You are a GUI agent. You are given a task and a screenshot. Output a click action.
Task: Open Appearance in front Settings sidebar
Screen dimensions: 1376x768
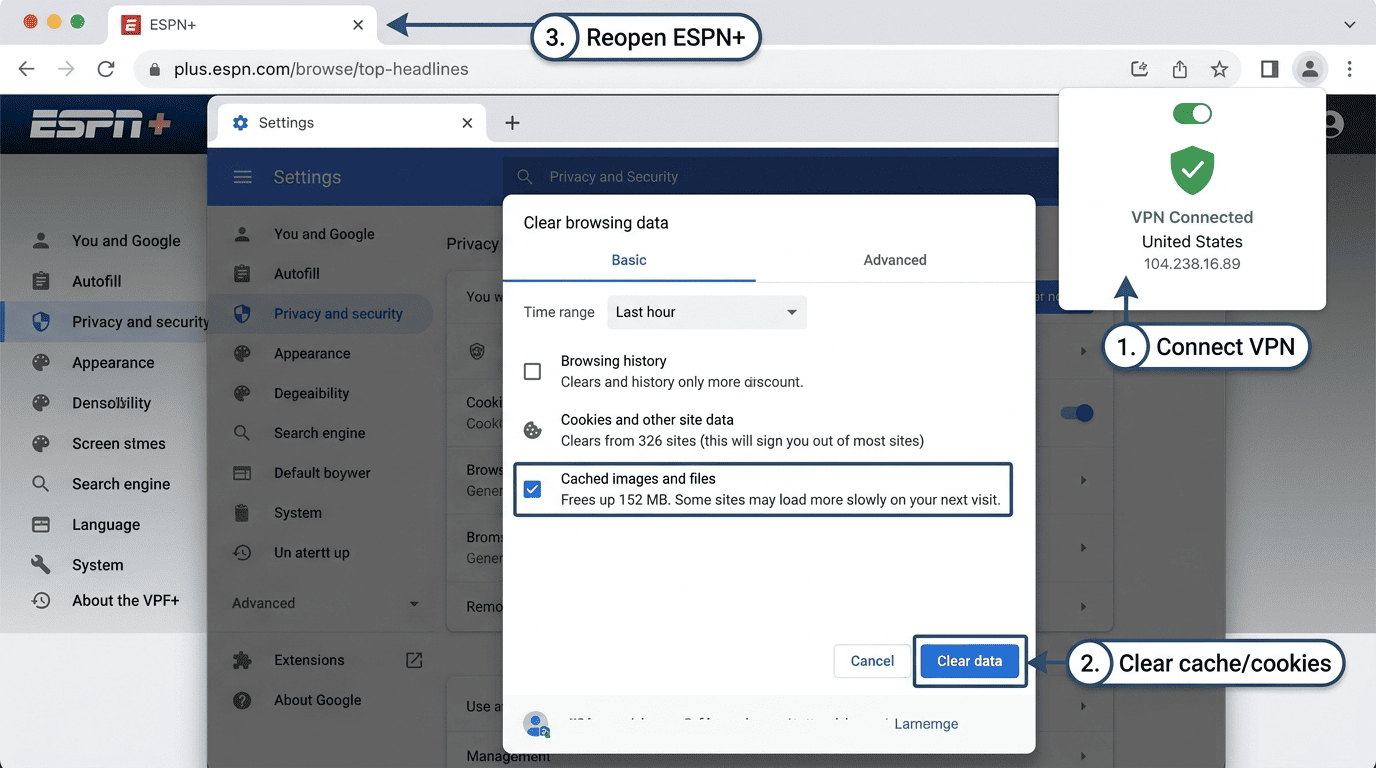tap(312, 353)
